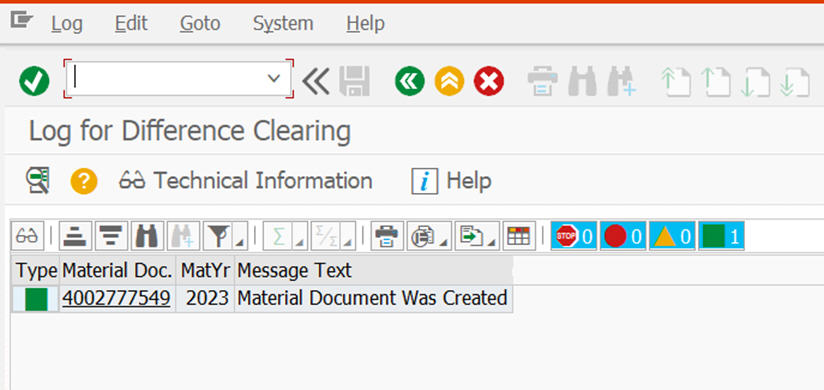Go to Previous Page icon
824x390 pixels.
click(716, 83)
